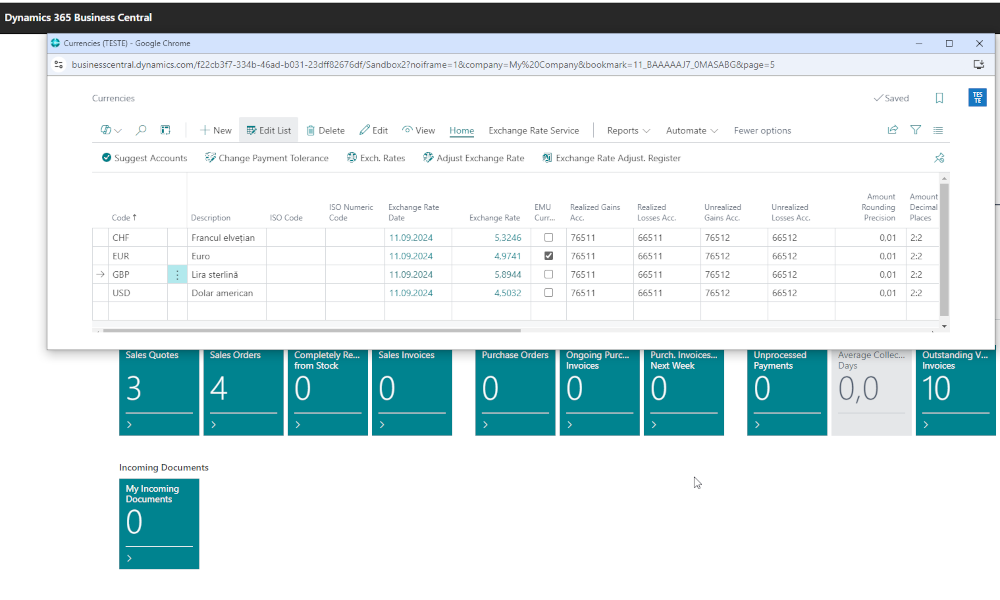This screenshot has width=1000, height=600.
Task: Click the pin action bar icon
Action: point(939,158)
